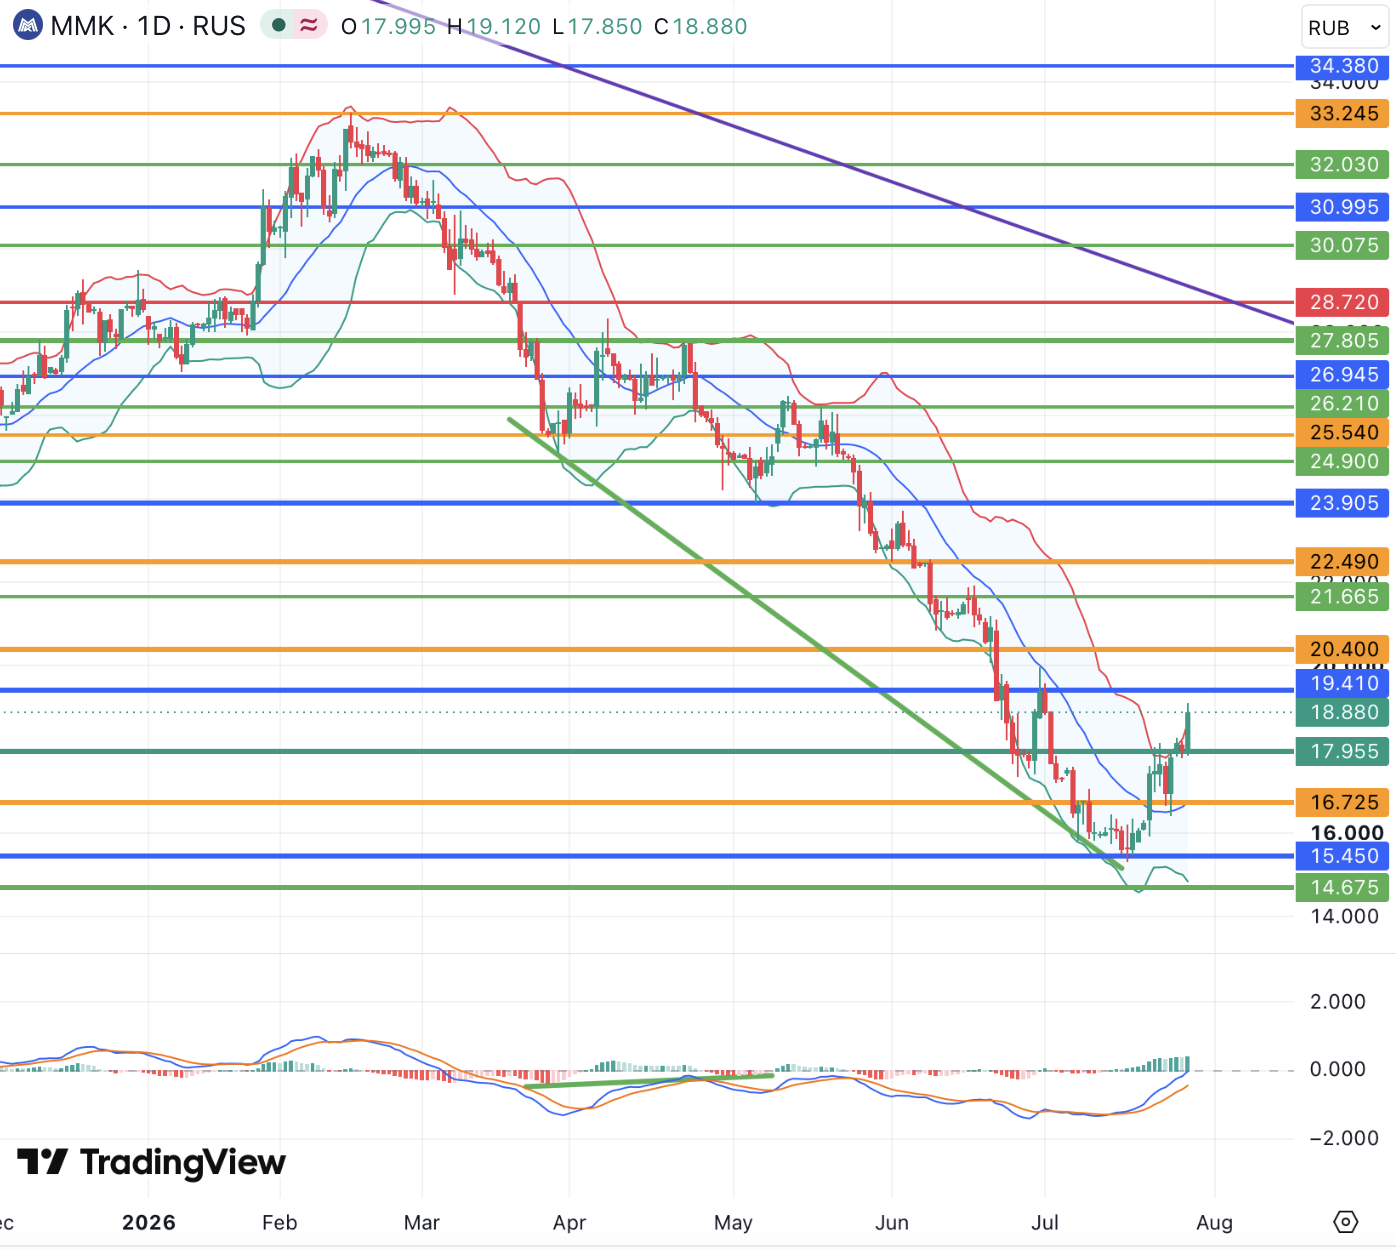This screenshot has height=1250, width=1396.
Task: Click the 21.665 green price label
Action: (x=1343, y=597)
